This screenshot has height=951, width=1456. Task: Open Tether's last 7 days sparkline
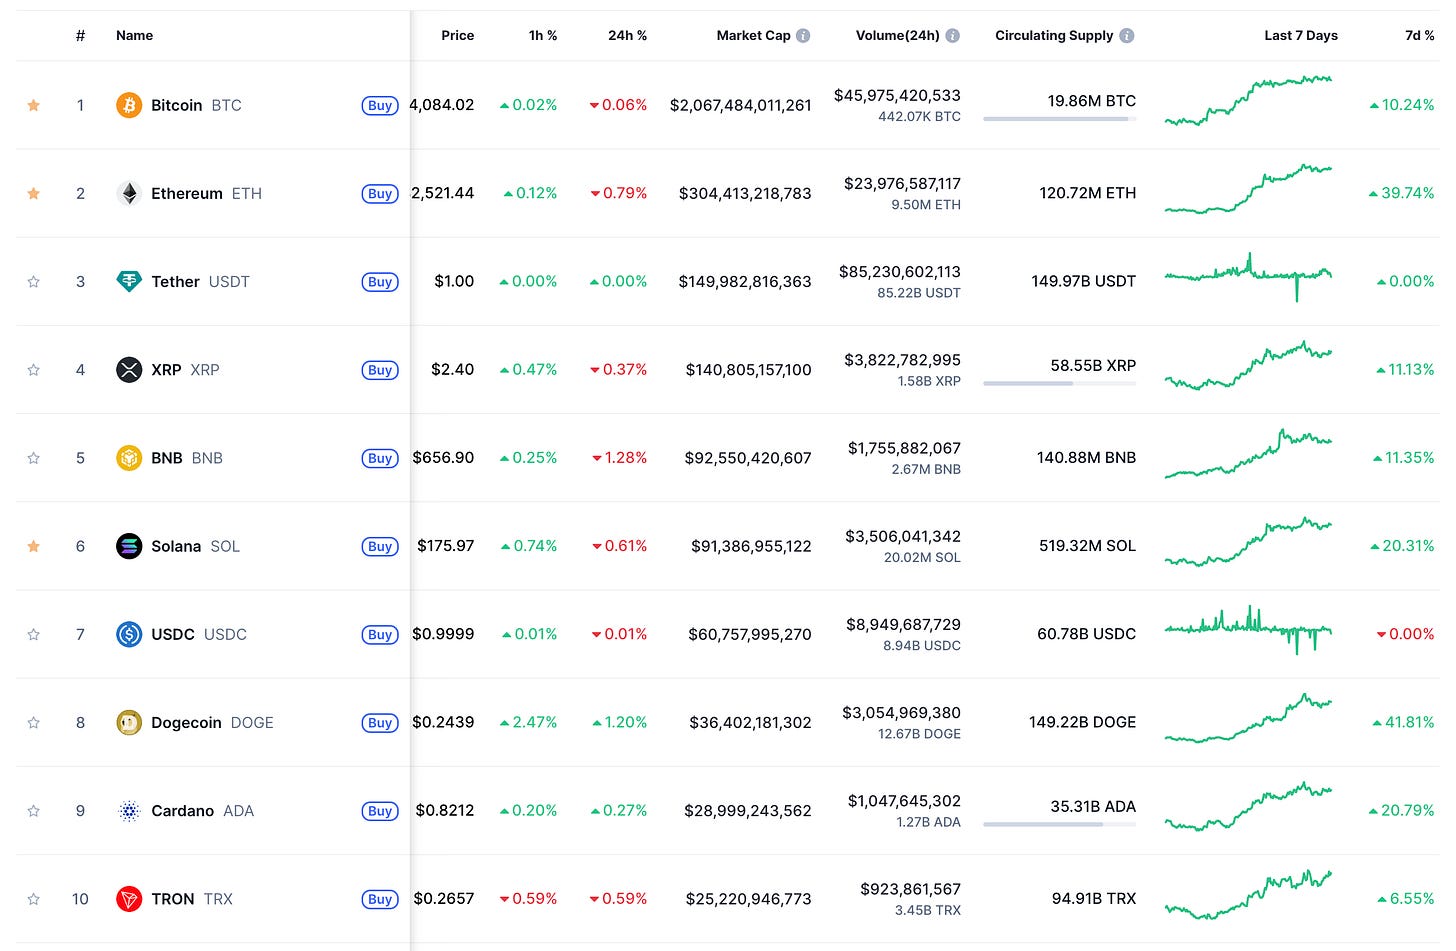click(x=1248, y=277)
